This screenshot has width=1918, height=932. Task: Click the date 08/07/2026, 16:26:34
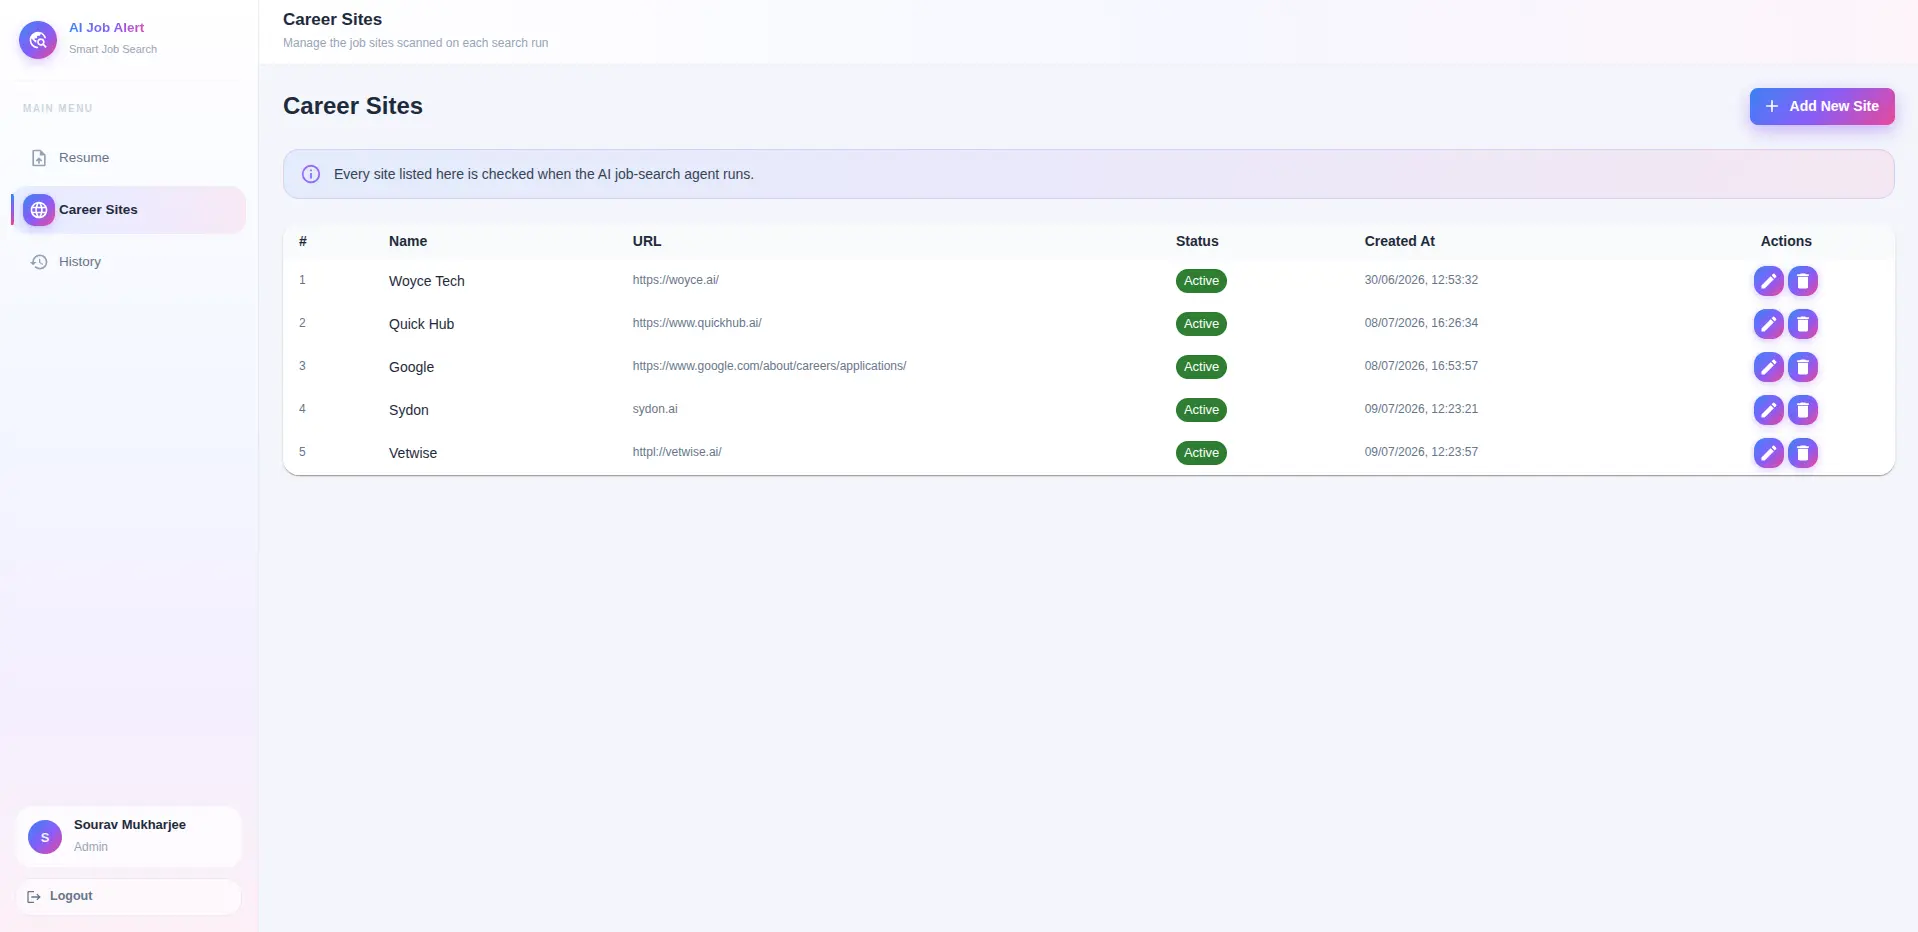click(1421, 323)
